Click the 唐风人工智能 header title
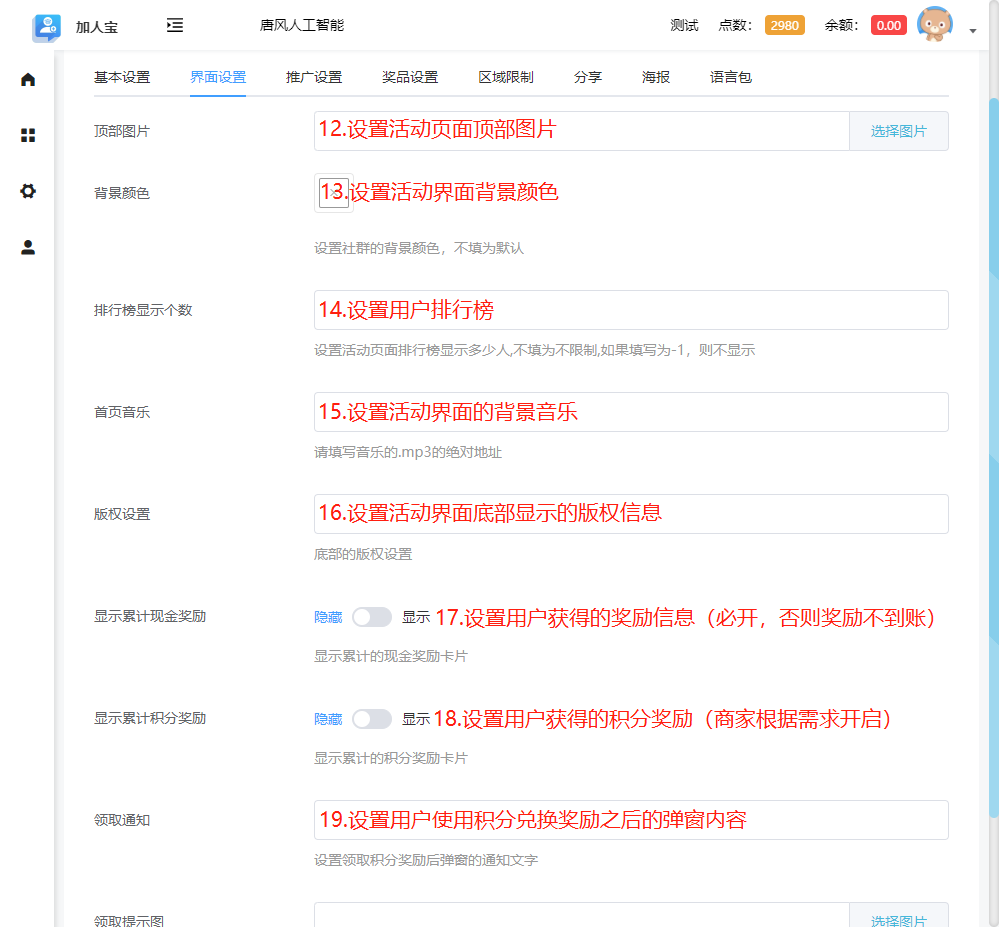This screenshot has width=999, height=927. [x=302, y=25]
